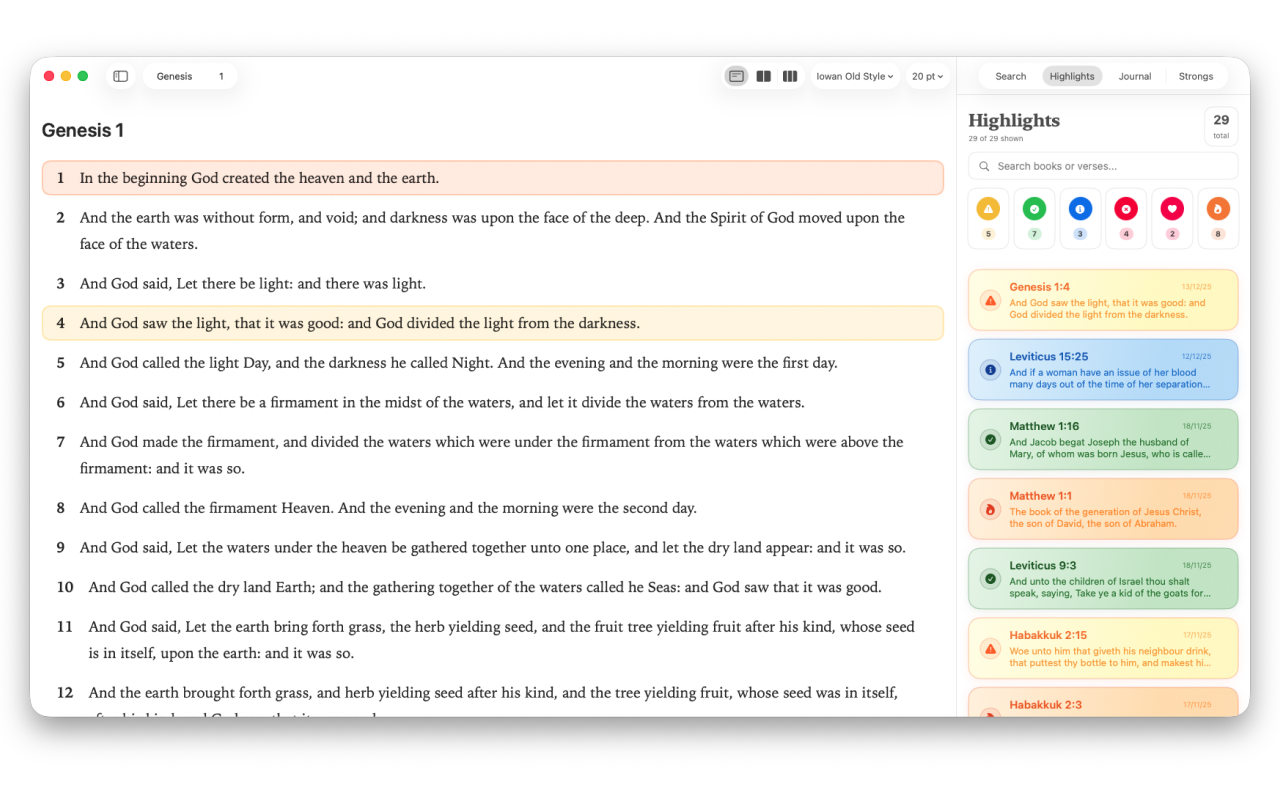
Task: Switch to the Search tab
Action: click(1010, 76)
